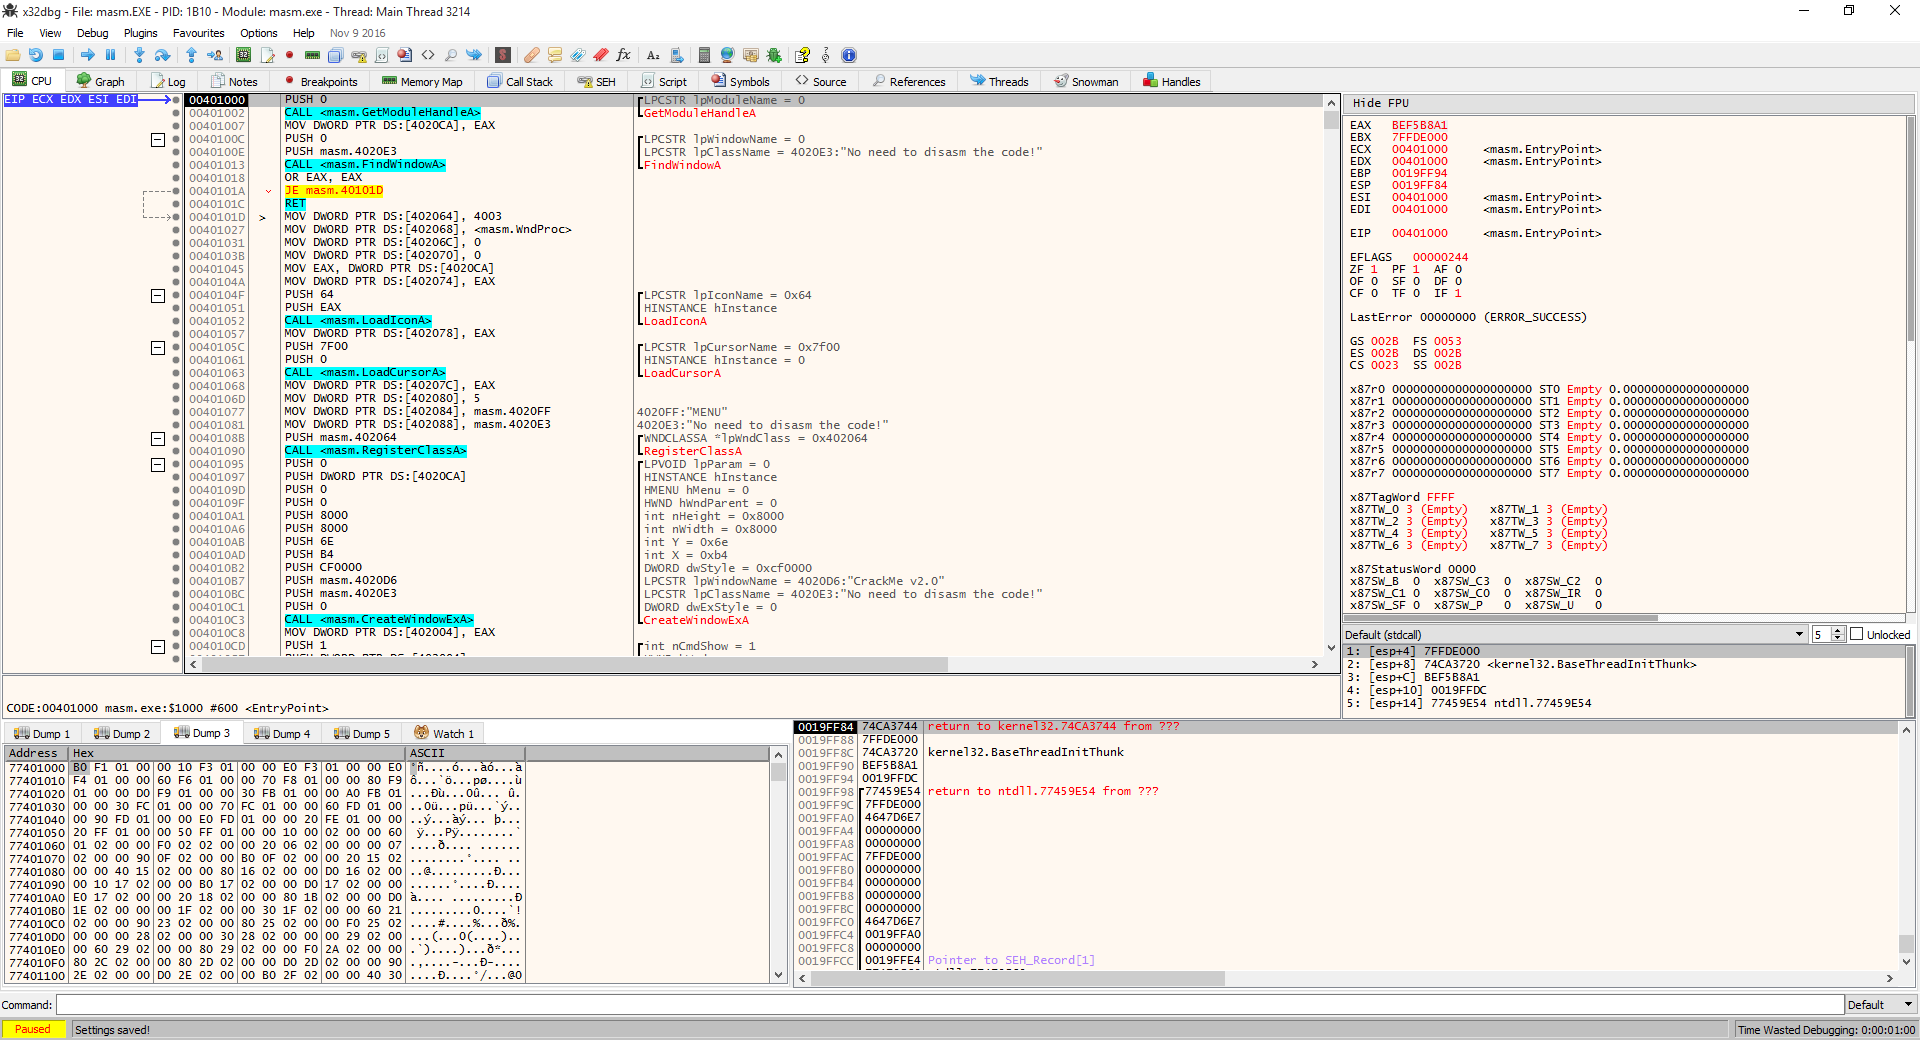Viewport: 1920px width, 1040px height.
Task: Collapse block at address 0040105C
Action: 158,348
